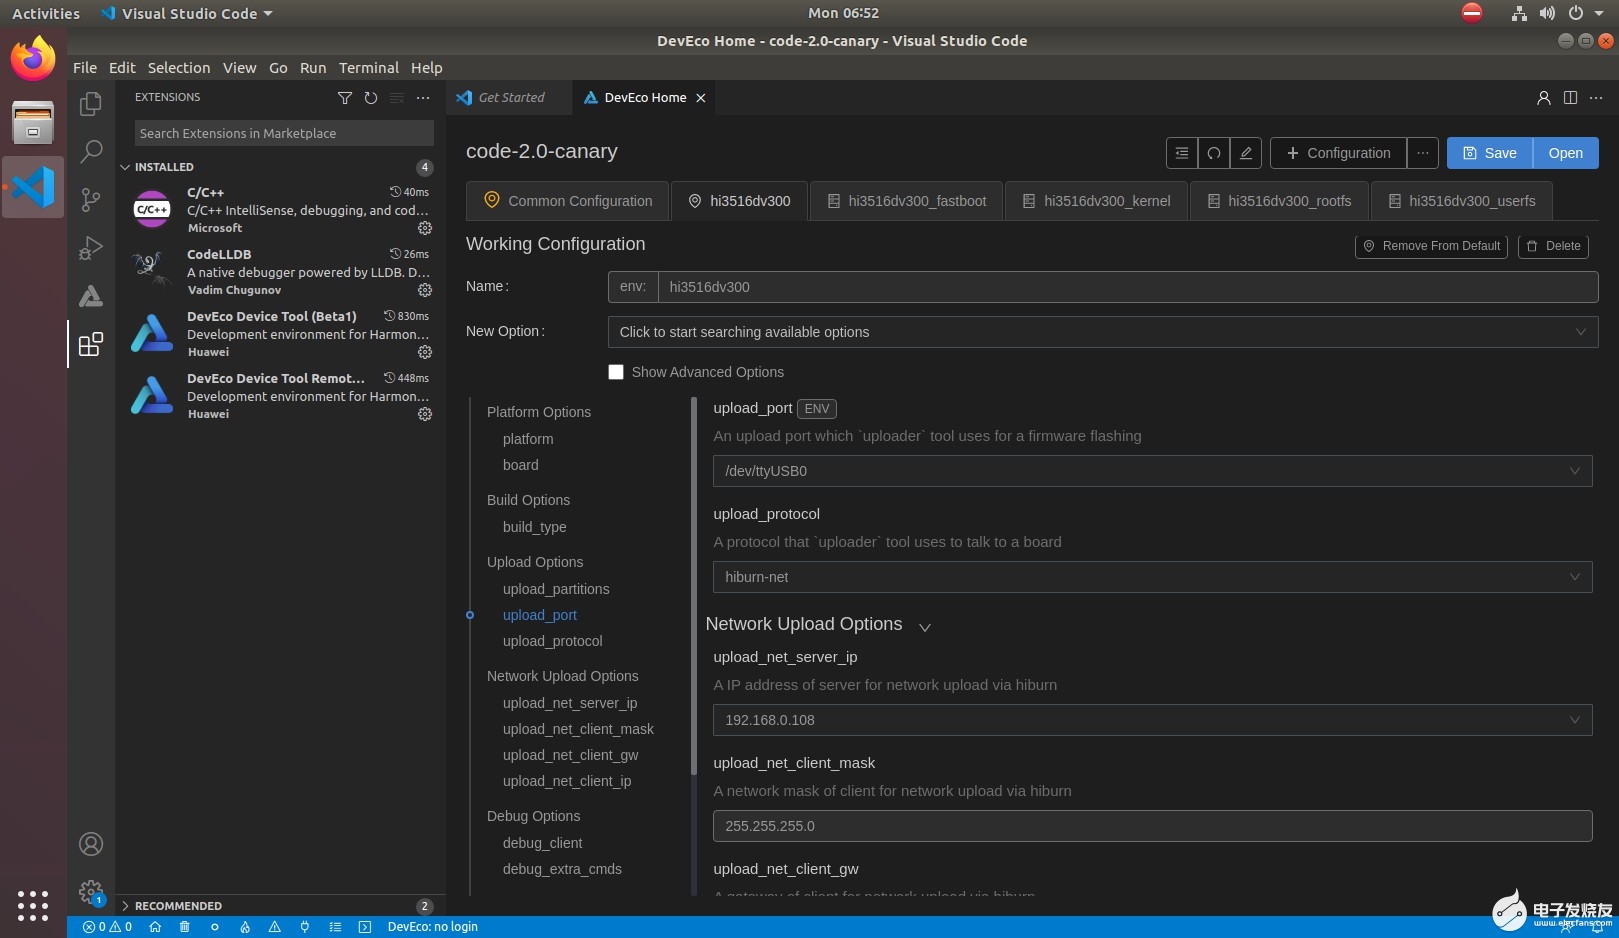The width and height of the screenshot is (1619, 938).
Task: Click errors and warnings status indicator
Action: (x=107, y=927)
